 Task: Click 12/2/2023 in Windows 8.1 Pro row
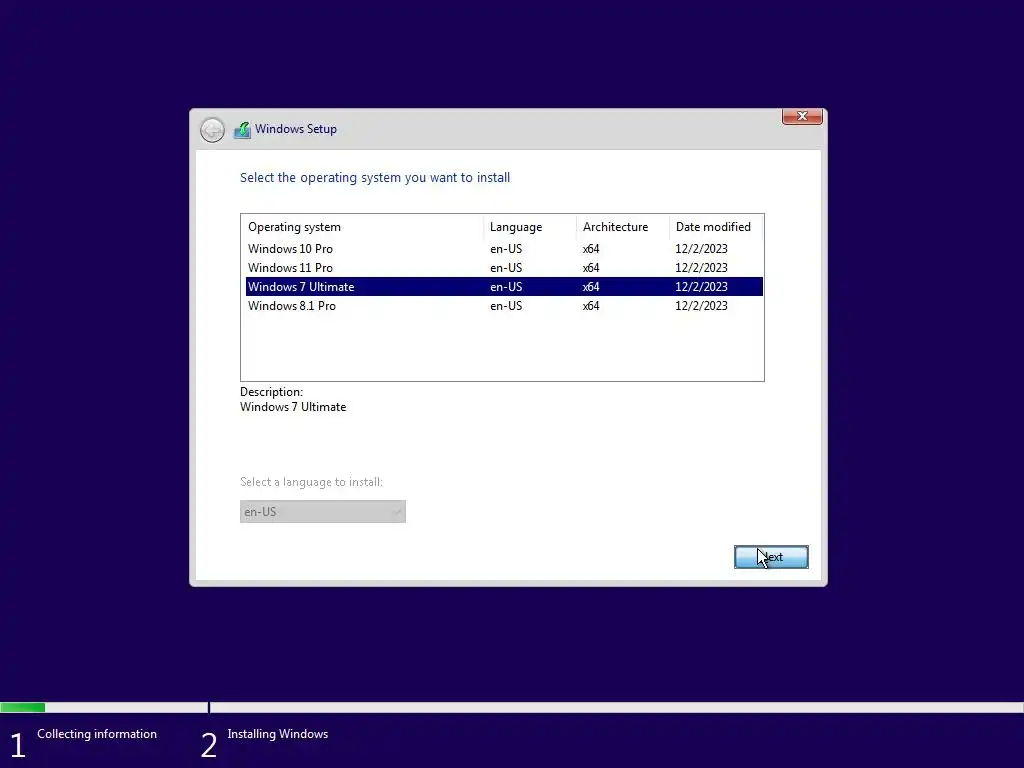(701, 306)
